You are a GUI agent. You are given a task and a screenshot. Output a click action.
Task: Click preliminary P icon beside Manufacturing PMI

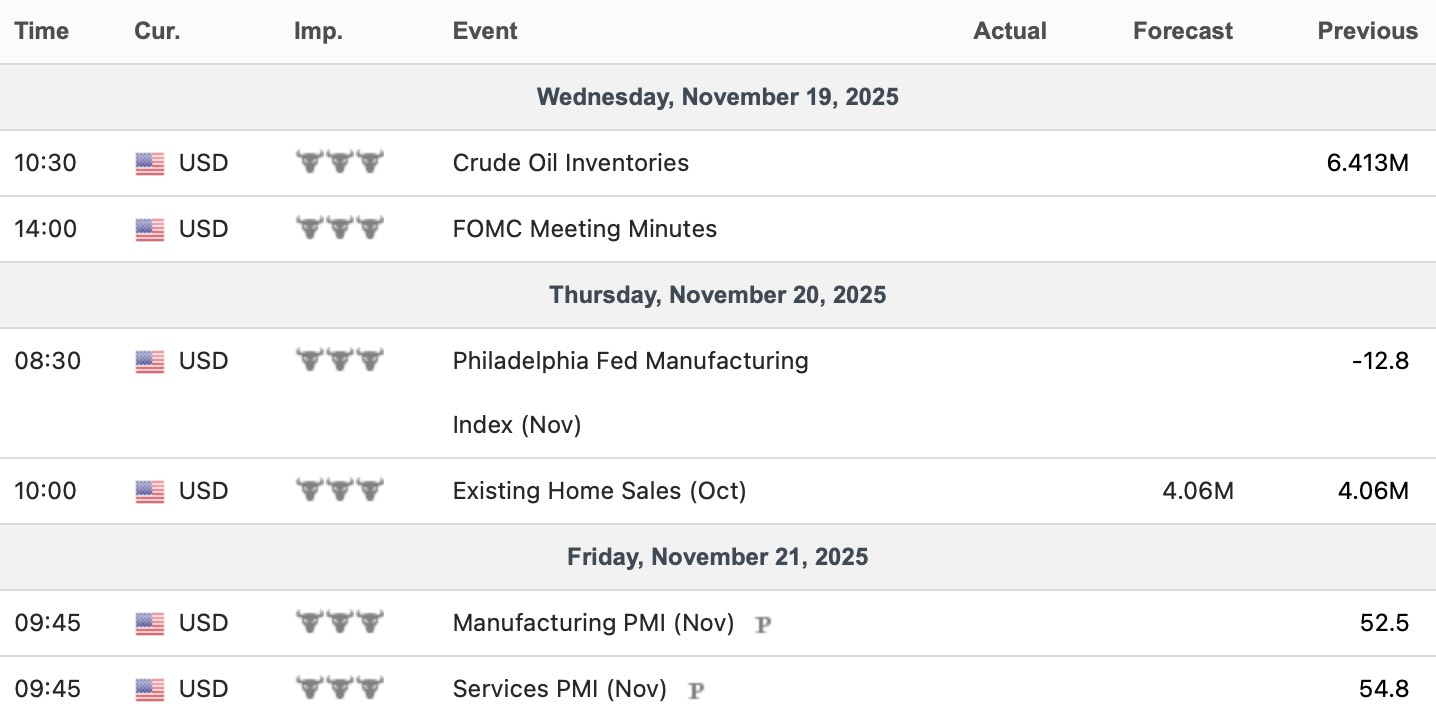[763, 624]
